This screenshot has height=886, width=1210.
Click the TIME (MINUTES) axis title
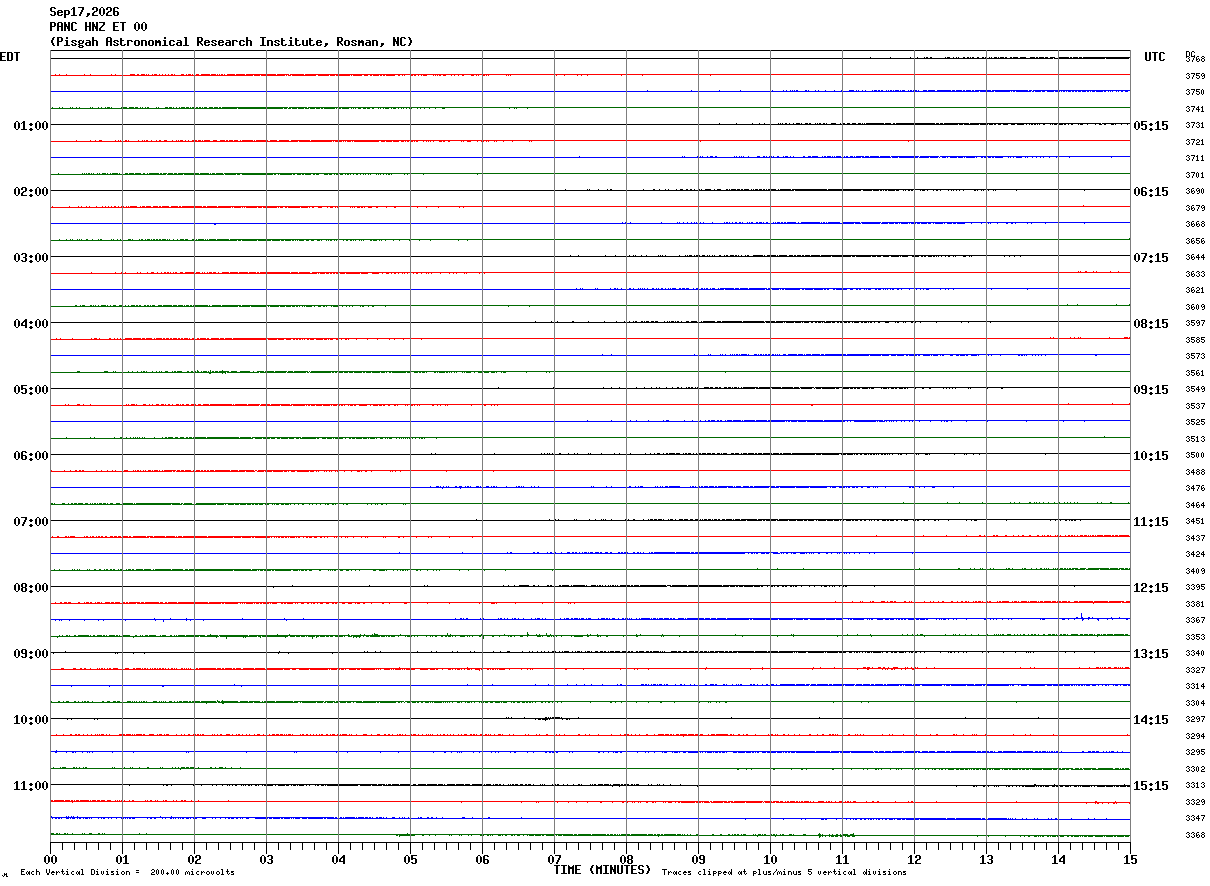pos(602,870)
